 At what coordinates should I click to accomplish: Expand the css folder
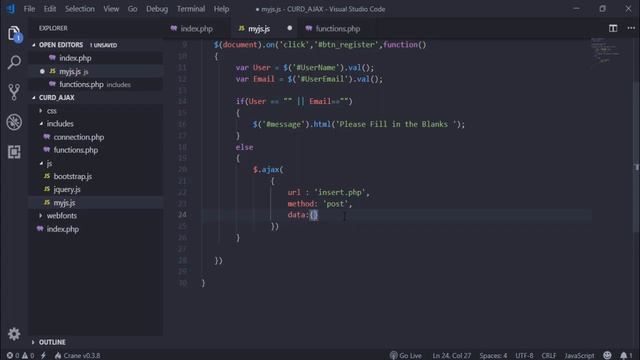pyautogui.click(x=51, y=111)
